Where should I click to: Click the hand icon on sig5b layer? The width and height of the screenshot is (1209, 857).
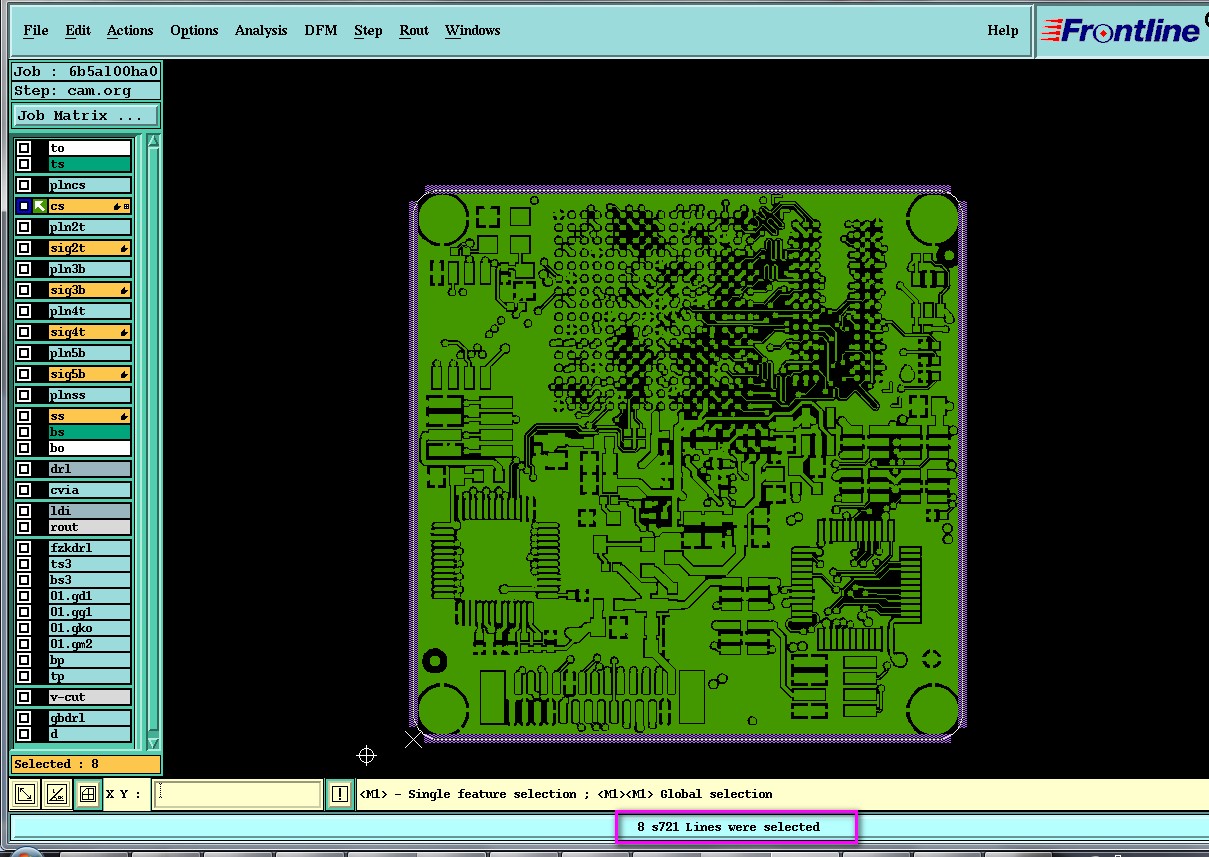[125, 374]
